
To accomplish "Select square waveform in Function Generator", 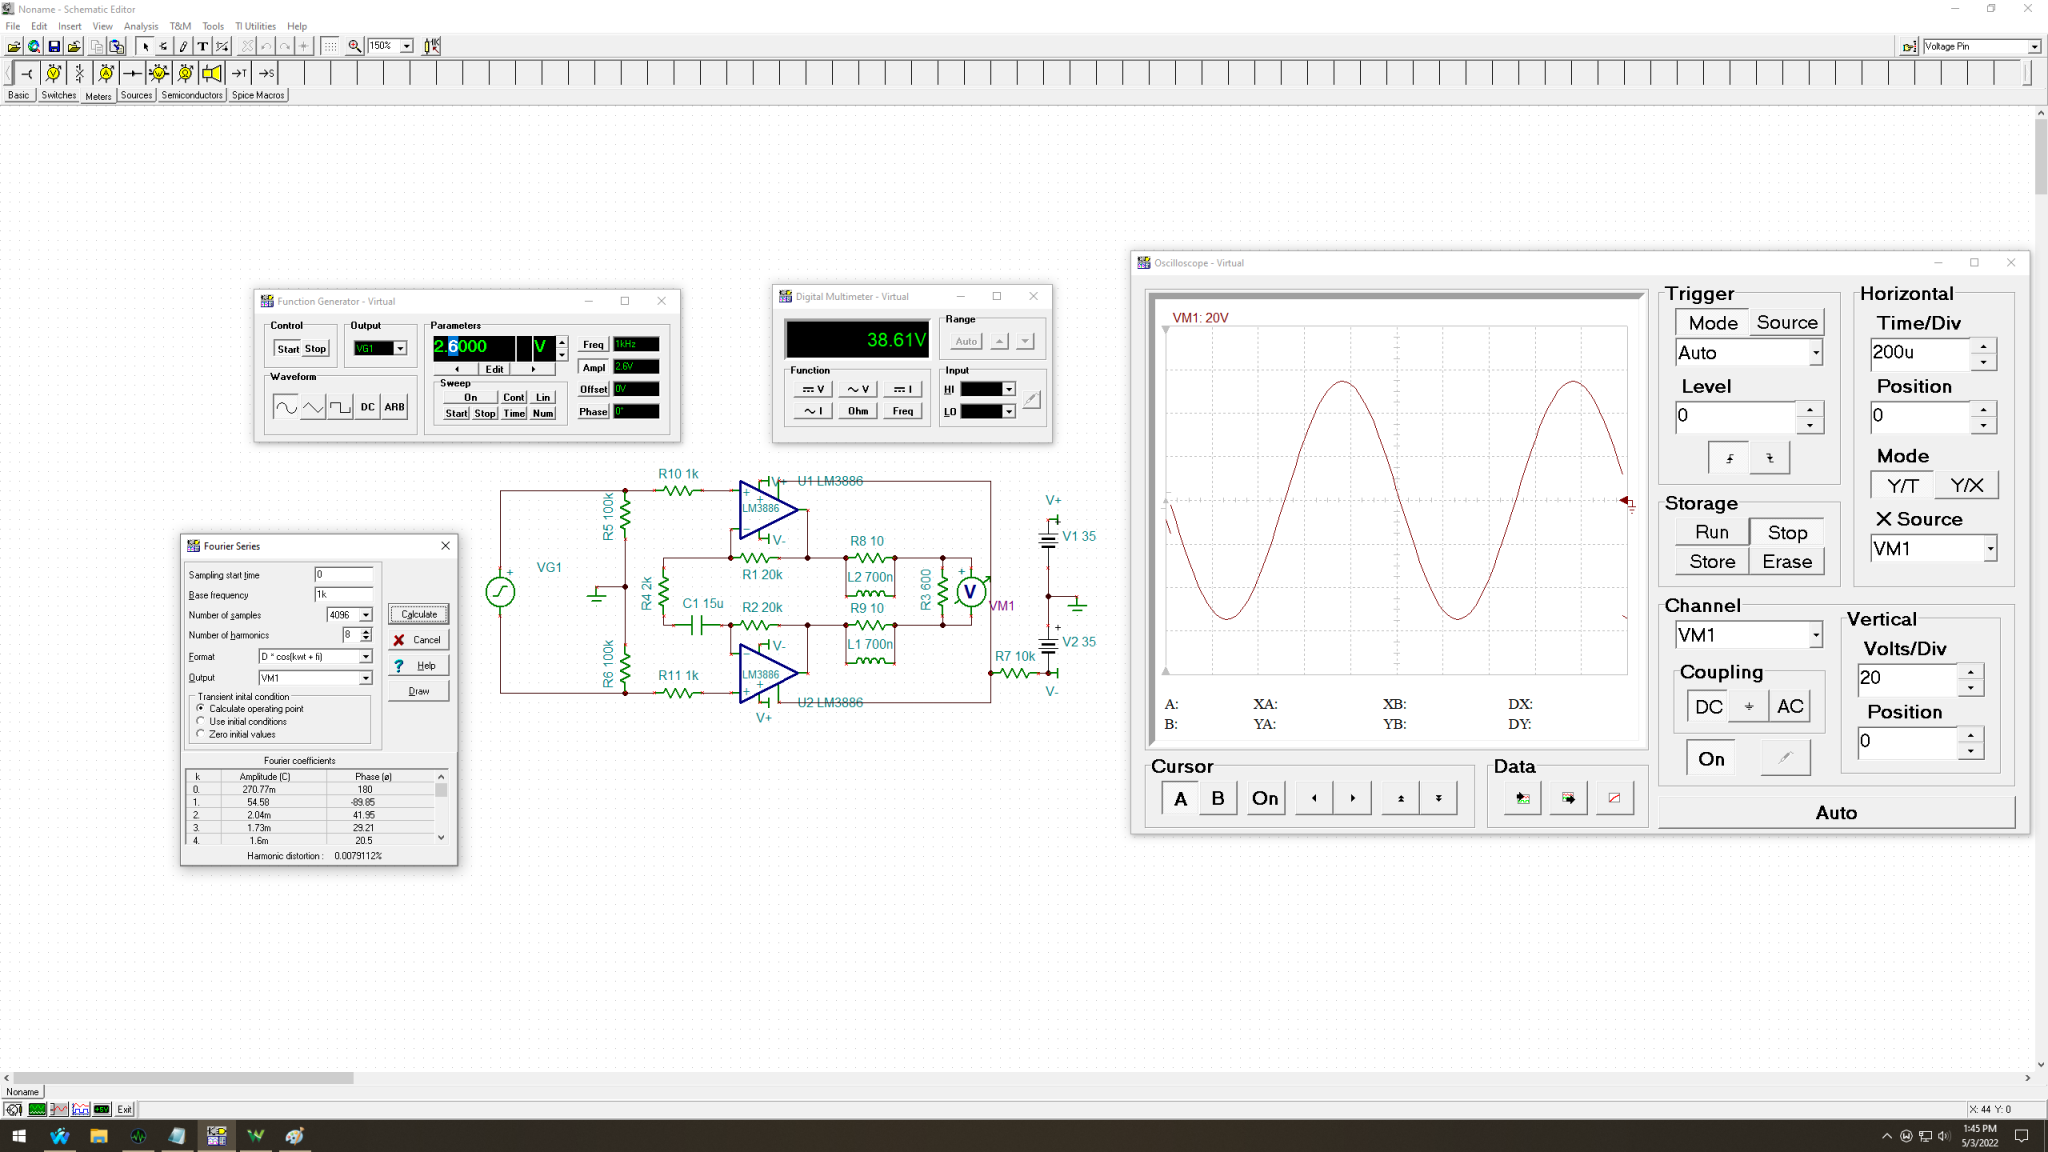I will (x=340, y=407).
